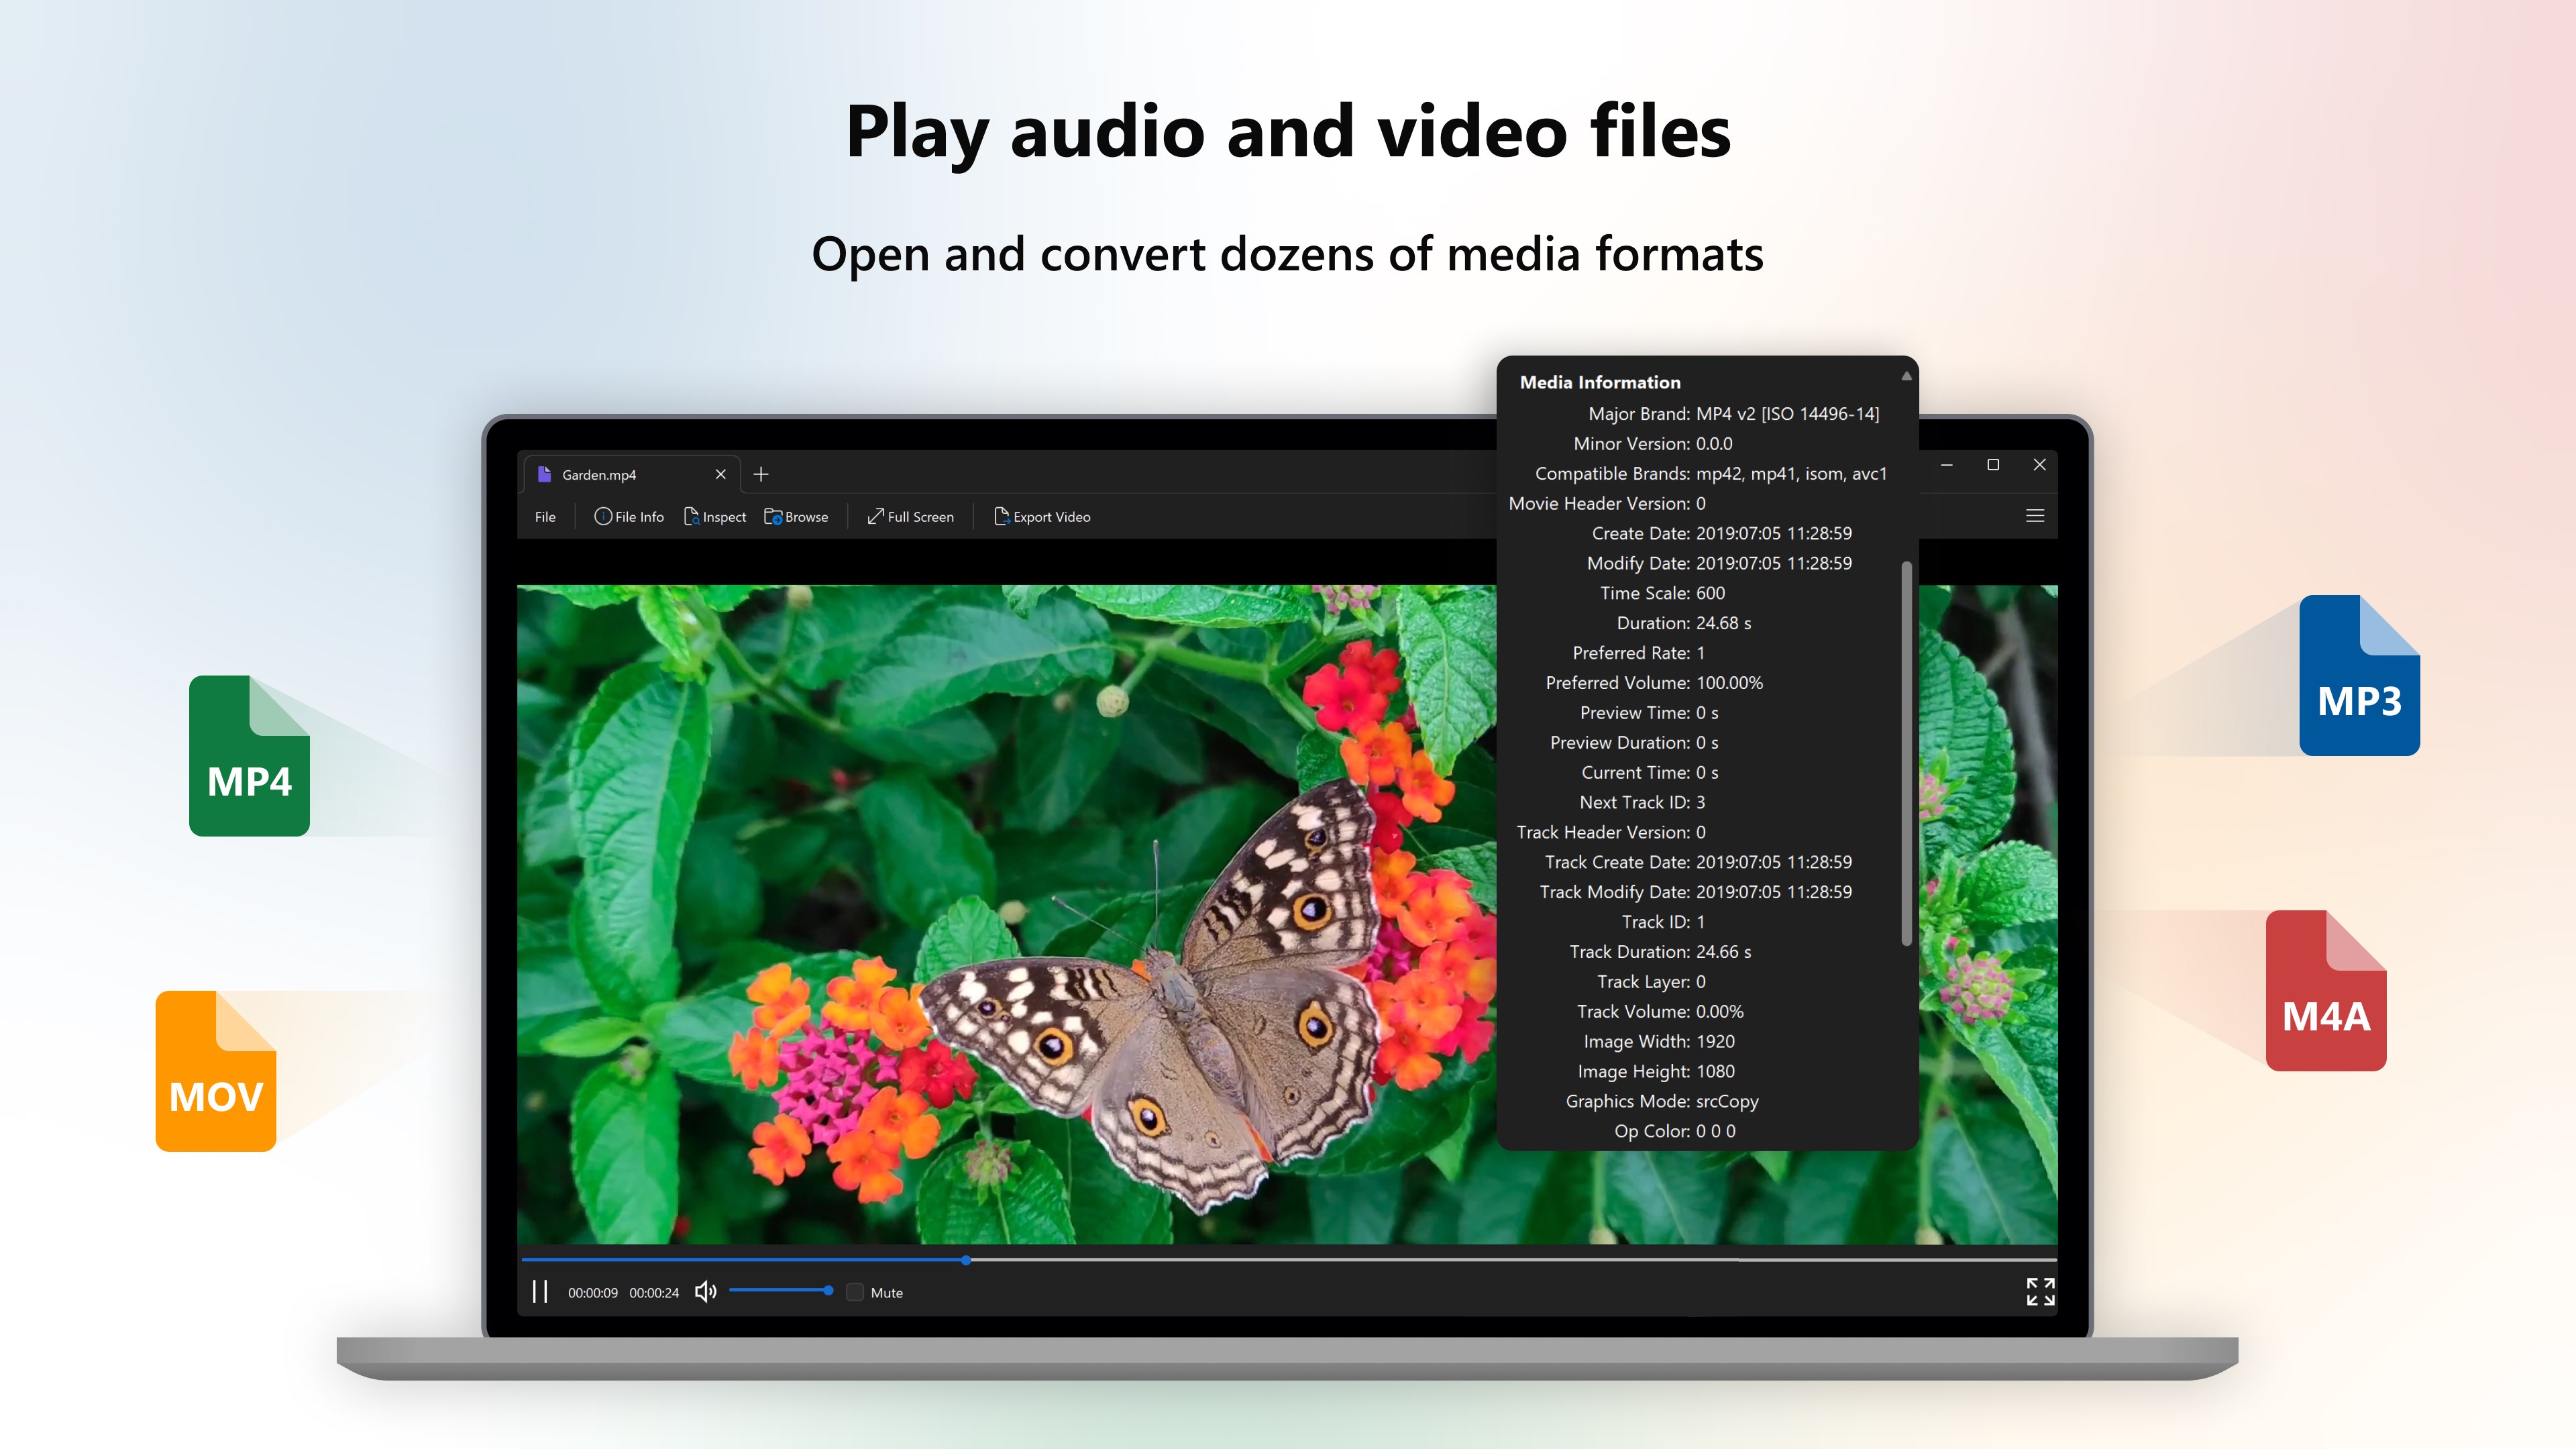Enable the Mute checkbox
Screen dimensions: 2576x1449
pyautogui.click(x=855, y=1293)
